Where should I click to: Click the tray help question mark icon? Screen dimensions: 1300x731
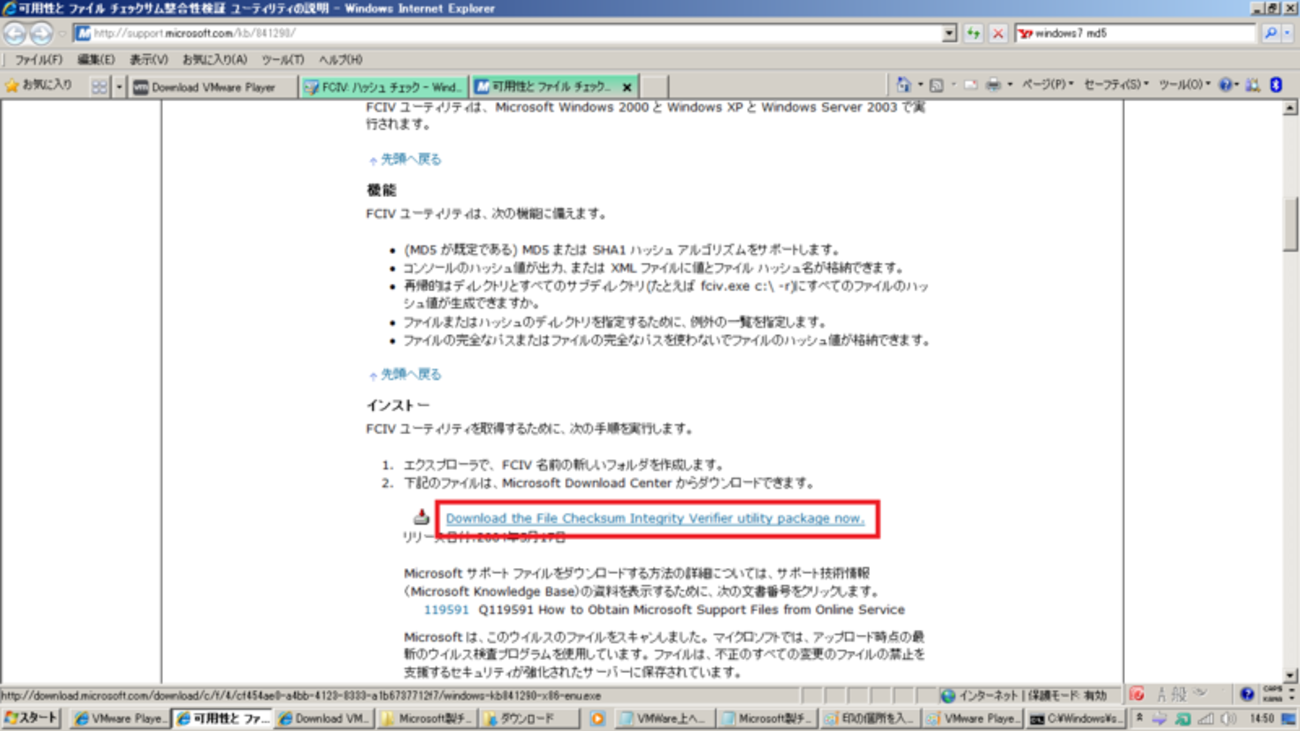pyautogui.click(x=1246, y=693)
